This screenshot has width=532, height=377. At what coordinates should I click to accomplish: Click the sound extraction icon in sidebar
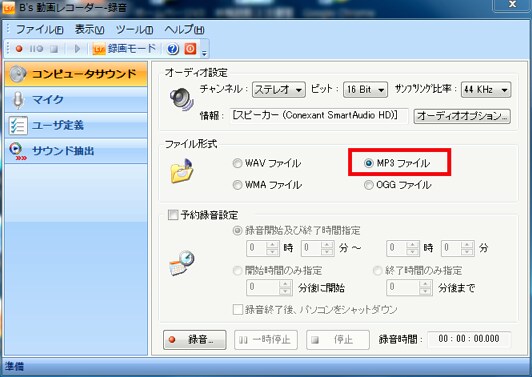click(17, 152)
